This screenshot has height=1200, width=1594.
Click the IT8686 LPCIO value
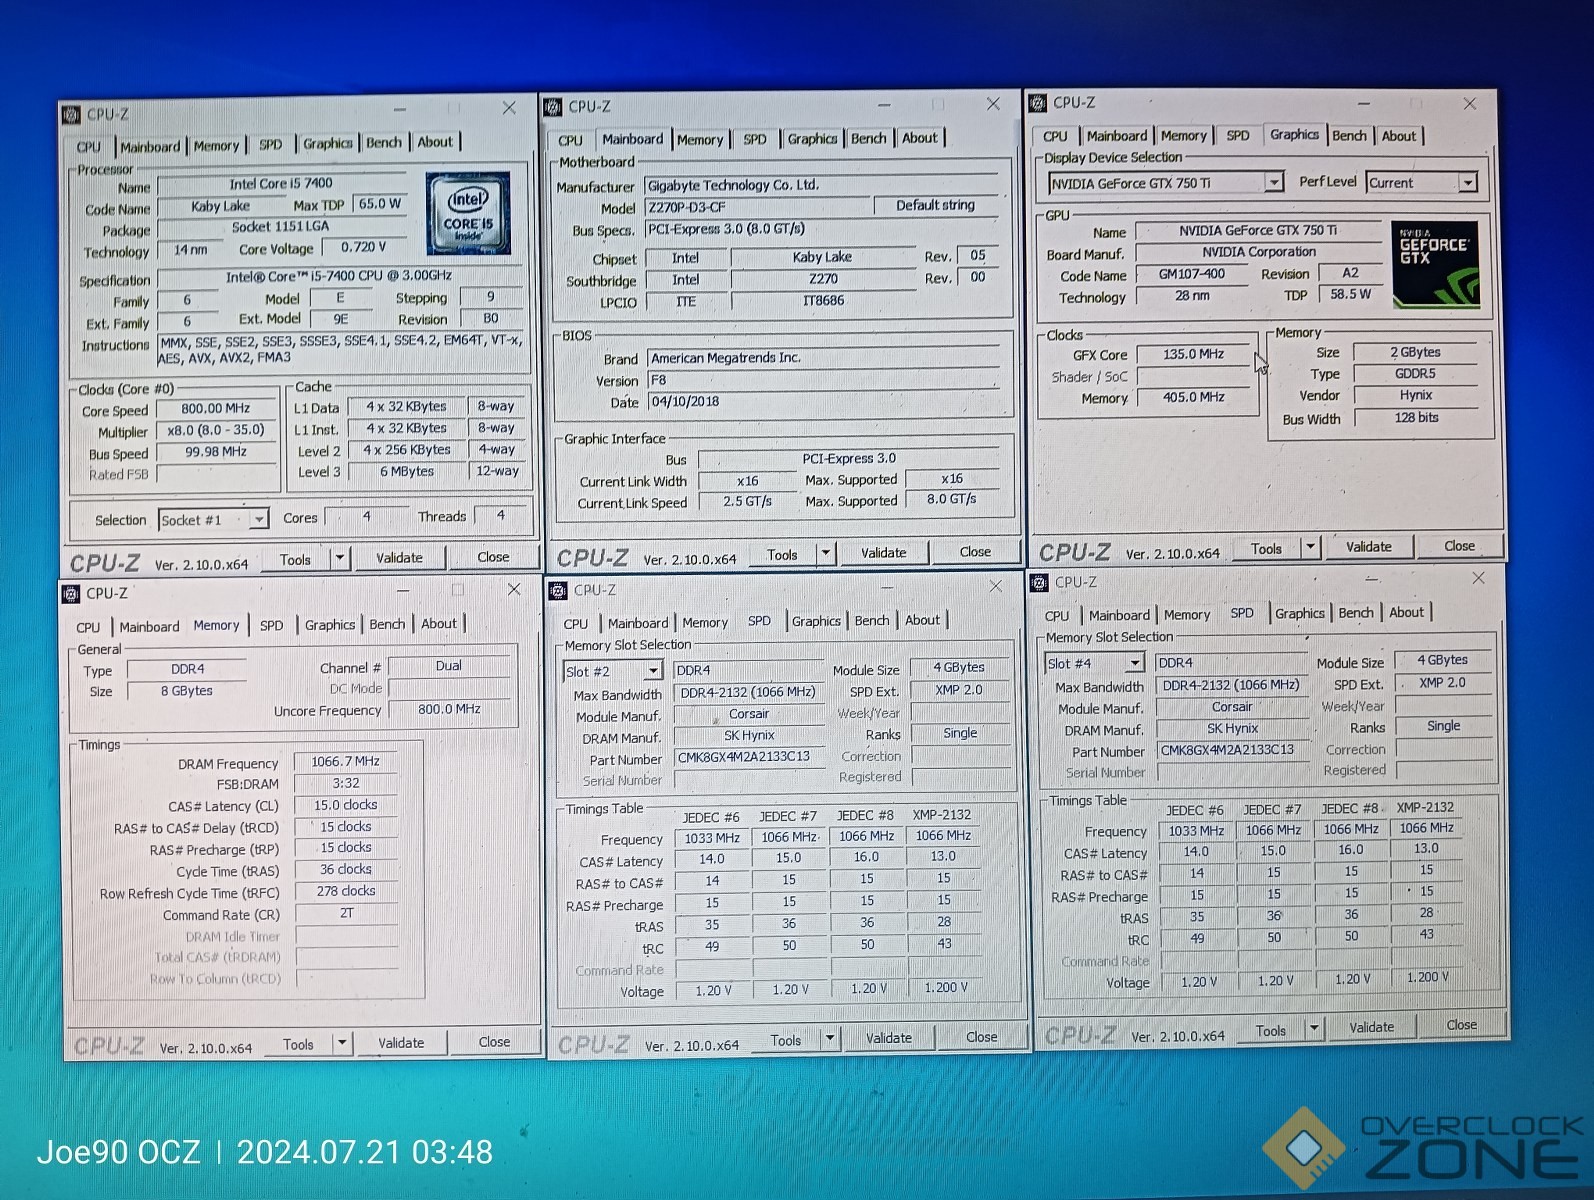(823, 301)
